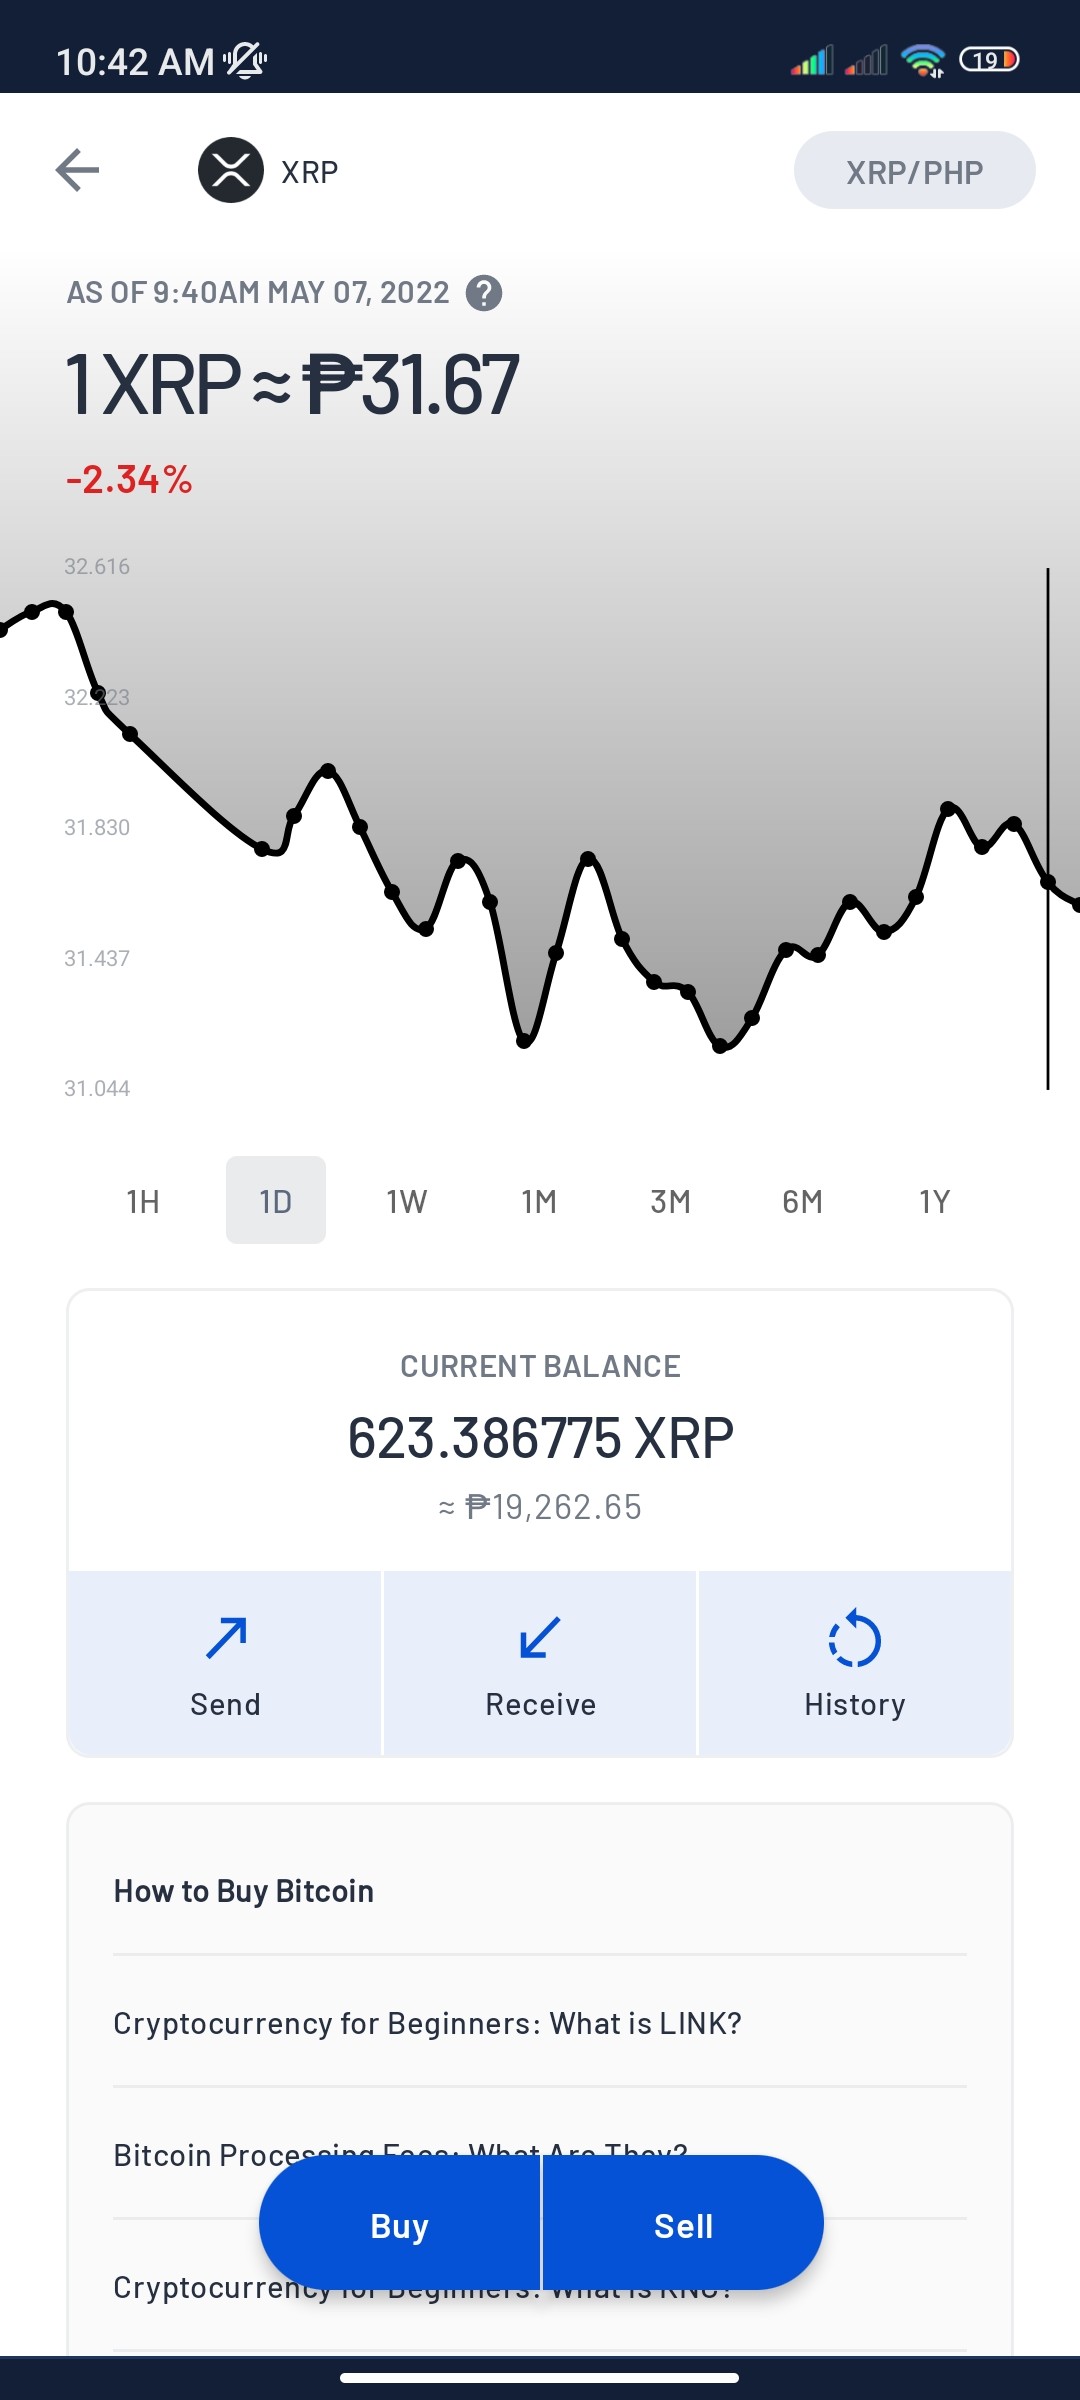Tap the battery indicator icon
The image size is (1080, 2400).
(989, 60)
